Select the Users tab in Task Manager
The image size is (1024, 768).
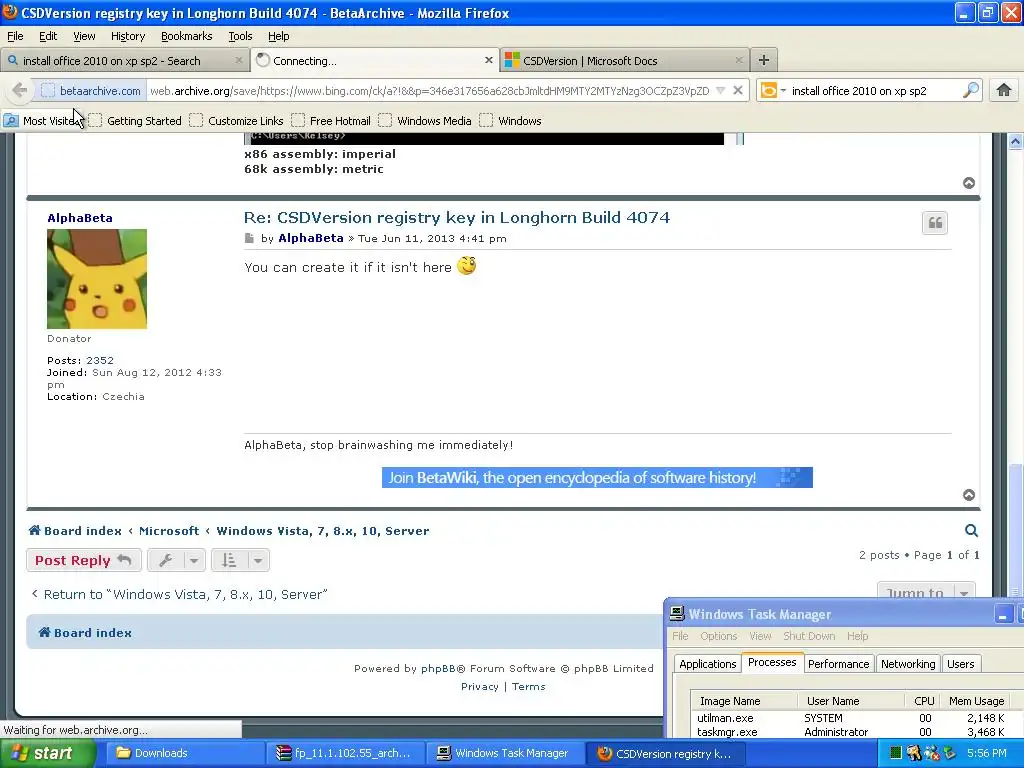click(x=960, y=664)
